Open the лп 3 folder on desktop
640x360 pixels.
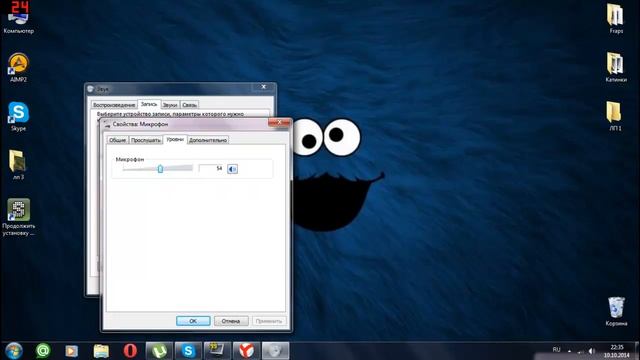pyautogui.click(x=18, y=165)
